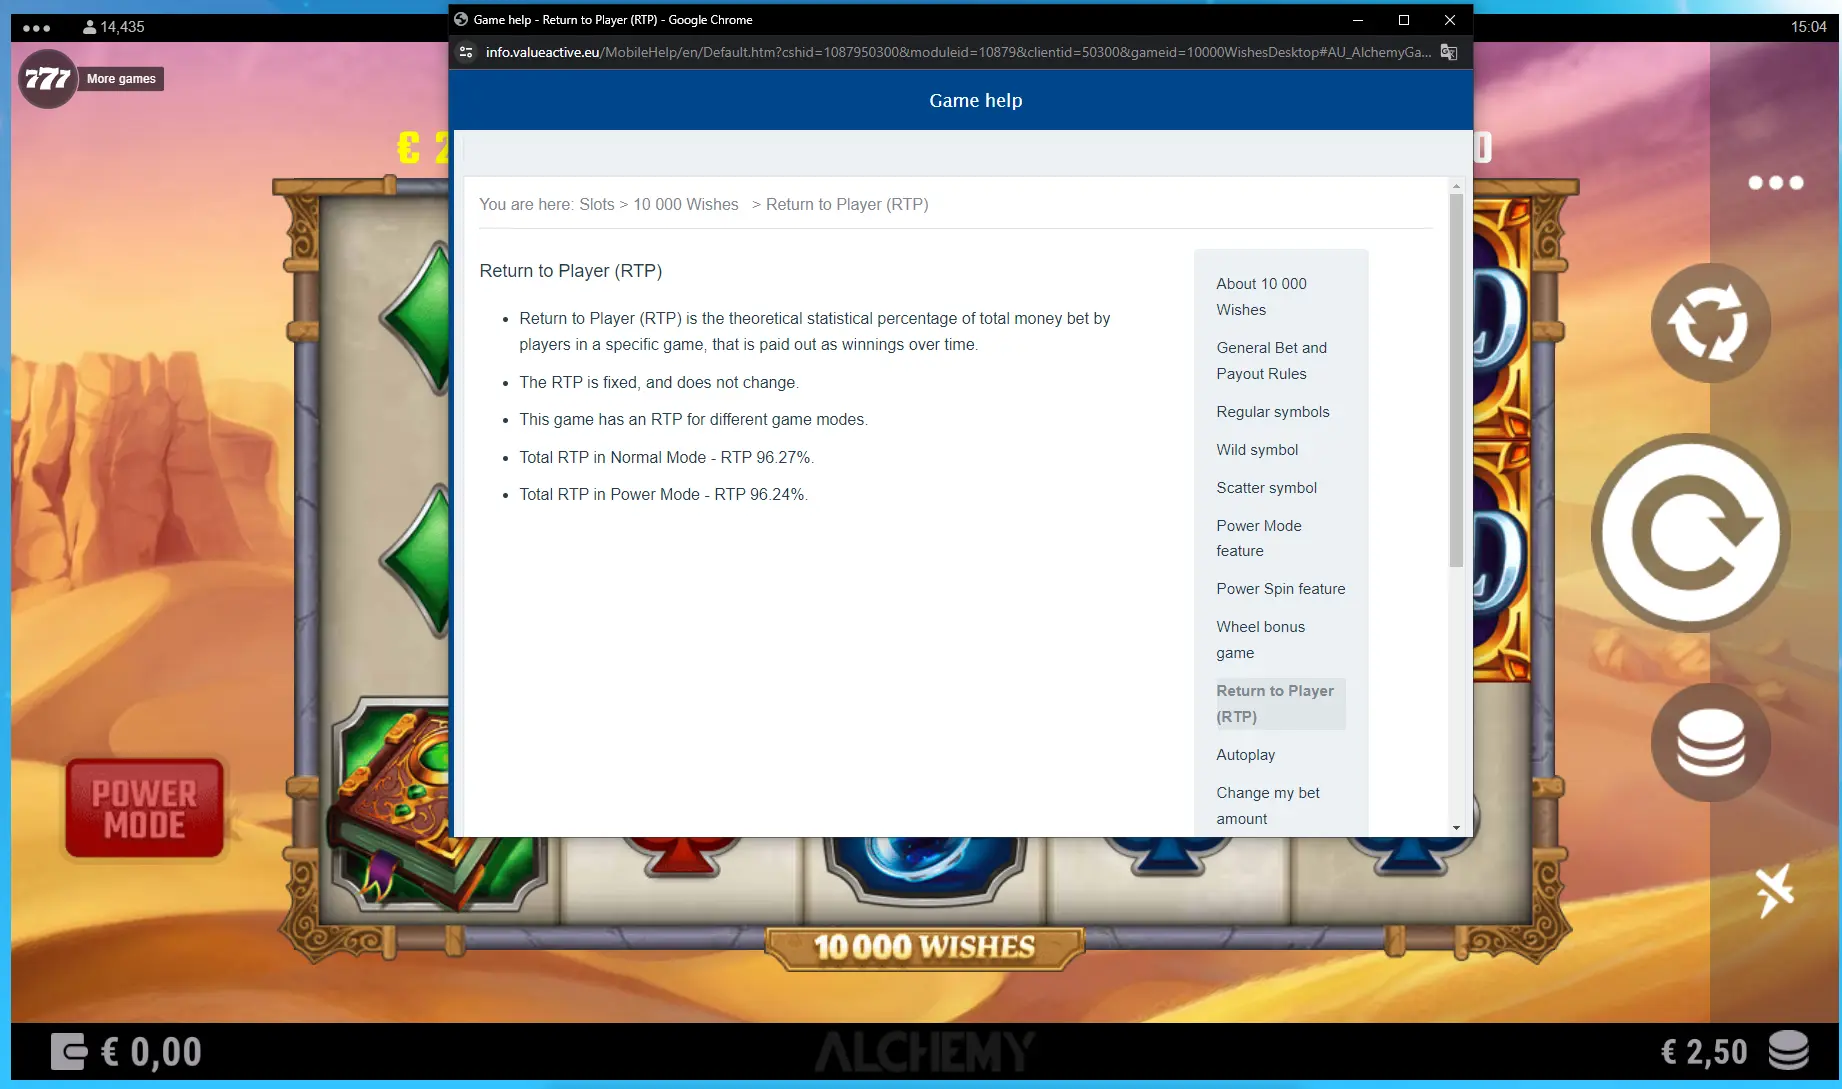Click the player count 14,435 icon
The width and height of the screenshot is (1842, 1089).
(x=89, y=27)
